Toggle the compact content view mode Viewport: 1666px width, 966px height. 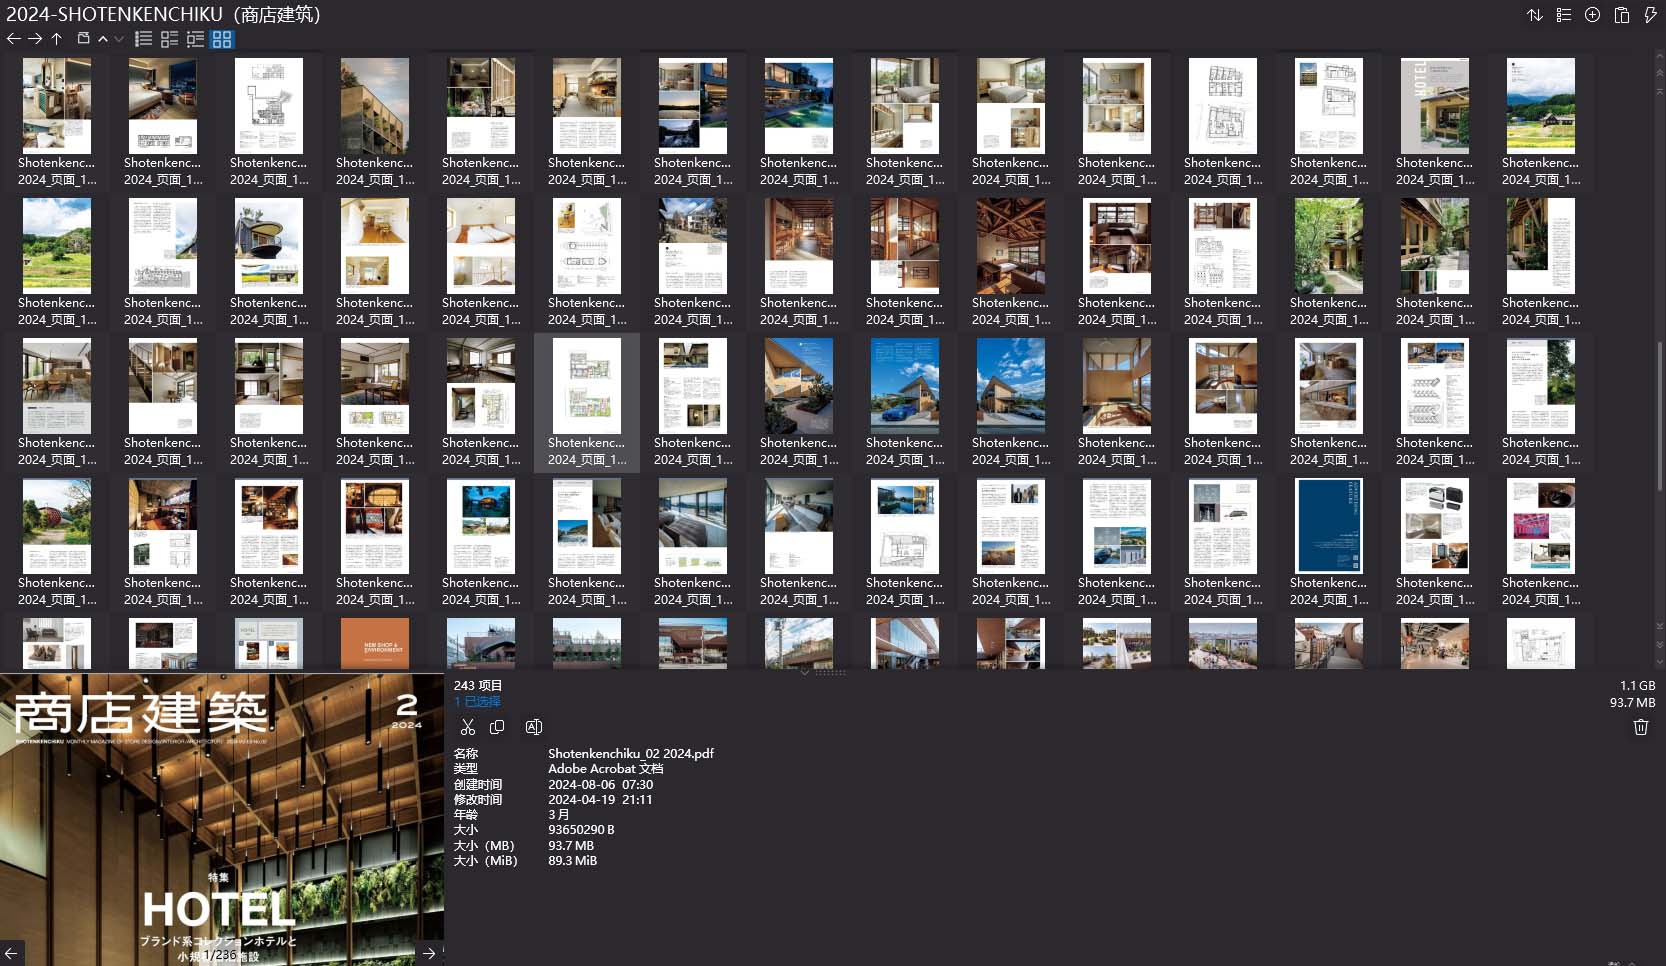[x=196, y=39]
